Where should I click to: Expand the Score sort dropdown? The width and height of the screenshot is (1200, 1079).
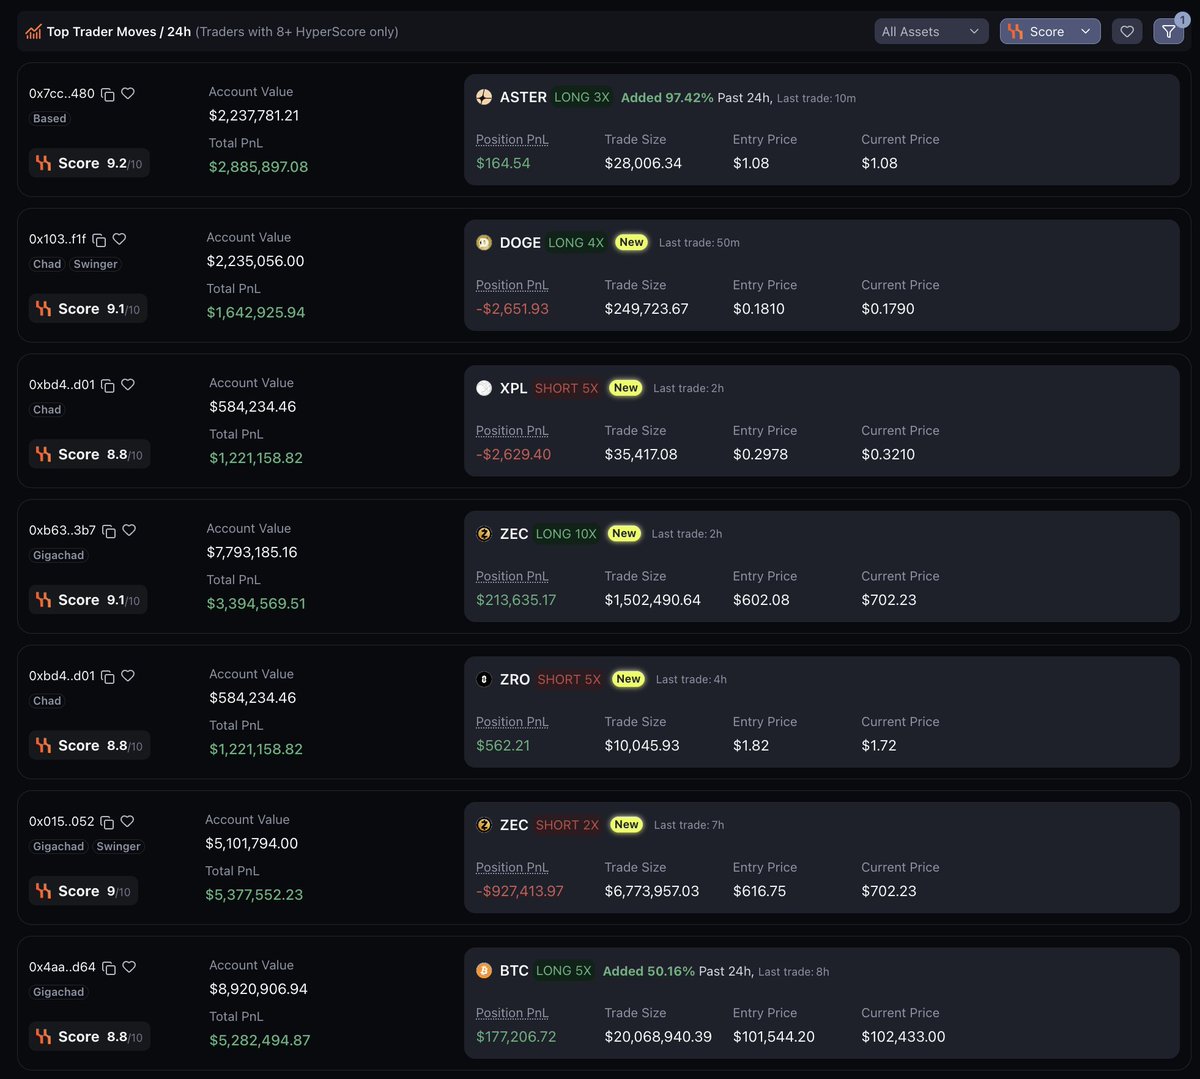point(1049,32)
